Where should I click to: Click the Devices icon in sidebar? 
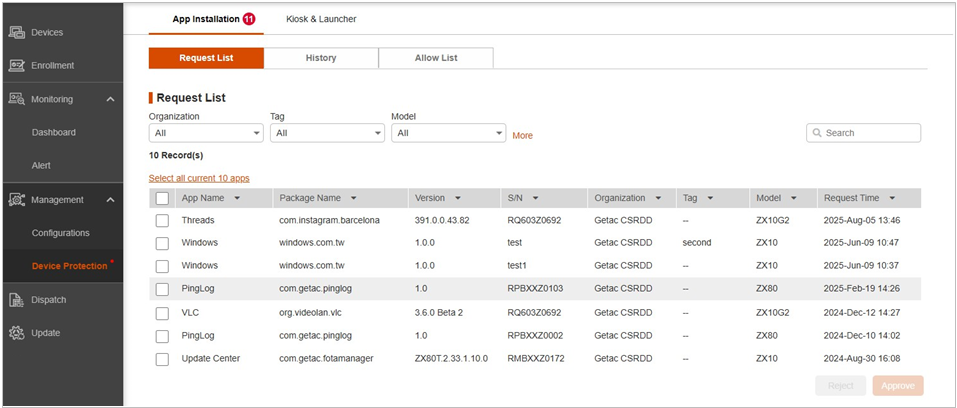[x=17, y=32]
